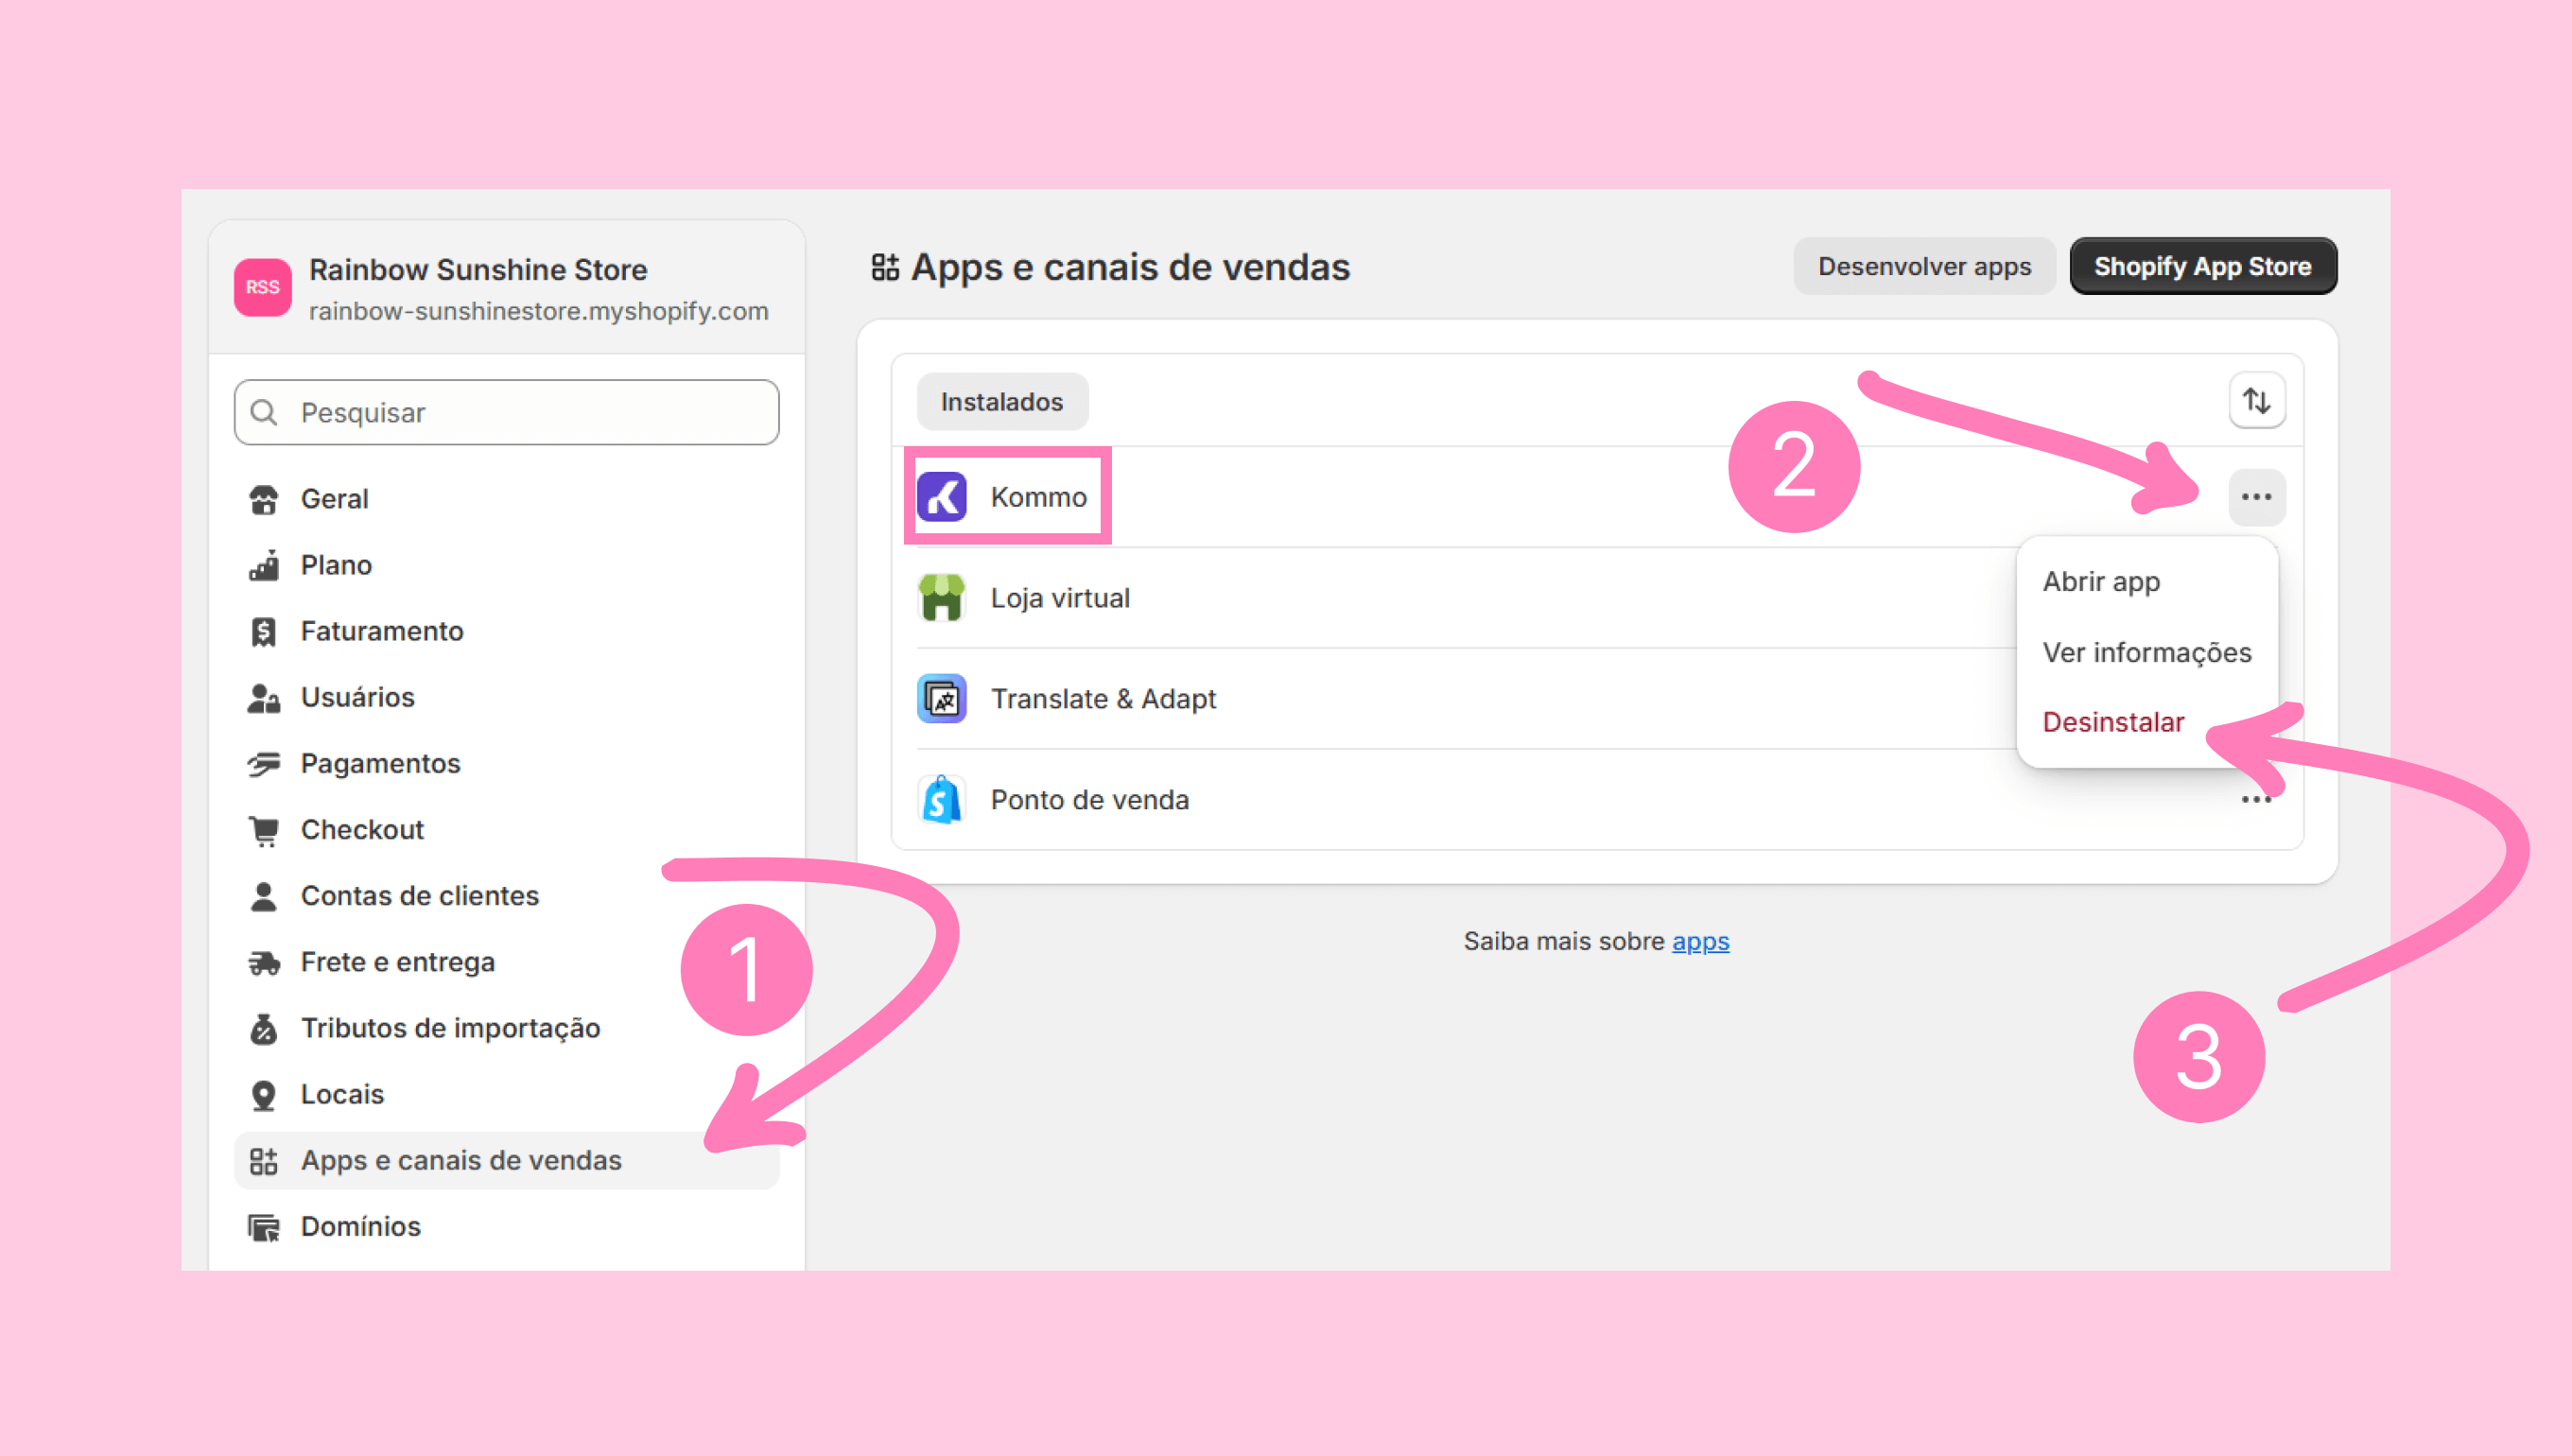Go to Usuários settings
This screenshot has height=1456, width=2572.
point(506,697)
